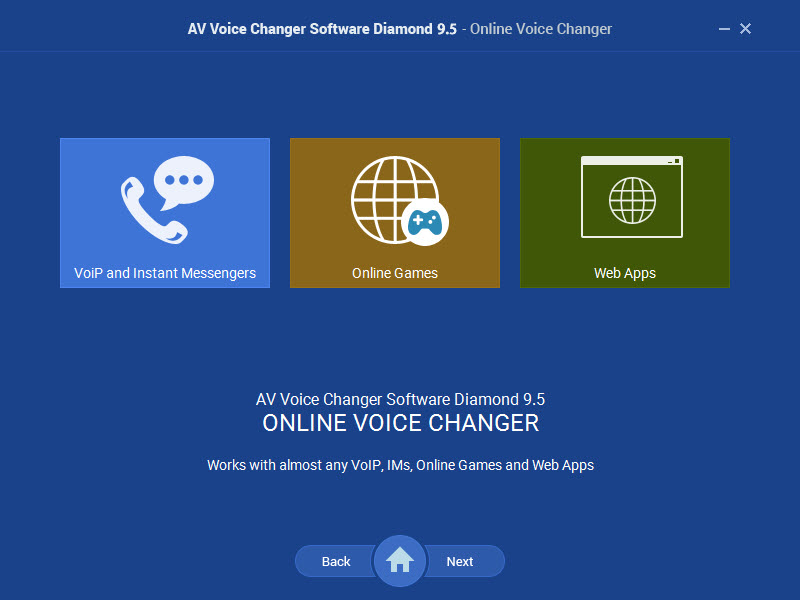Choose the Online Games label

(395, 273)
